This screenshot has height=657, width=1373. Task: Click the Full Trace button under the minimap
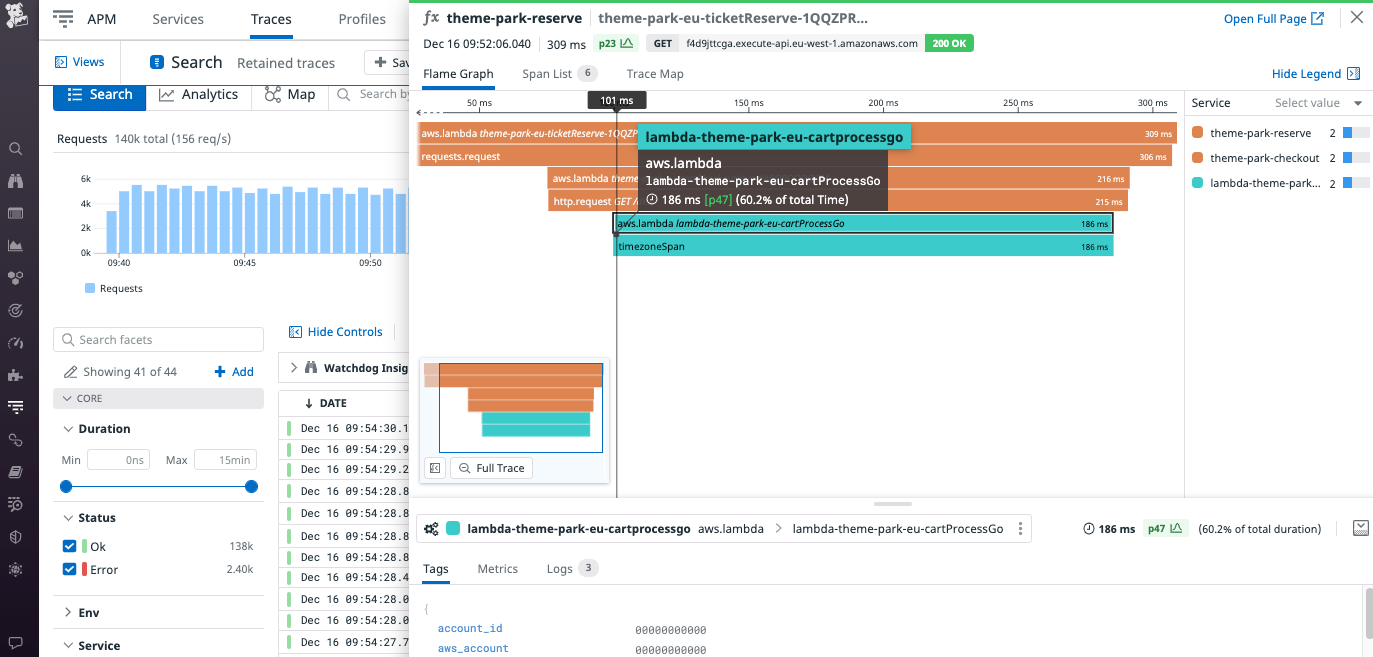pyautogui.click(x=491, y=468)
